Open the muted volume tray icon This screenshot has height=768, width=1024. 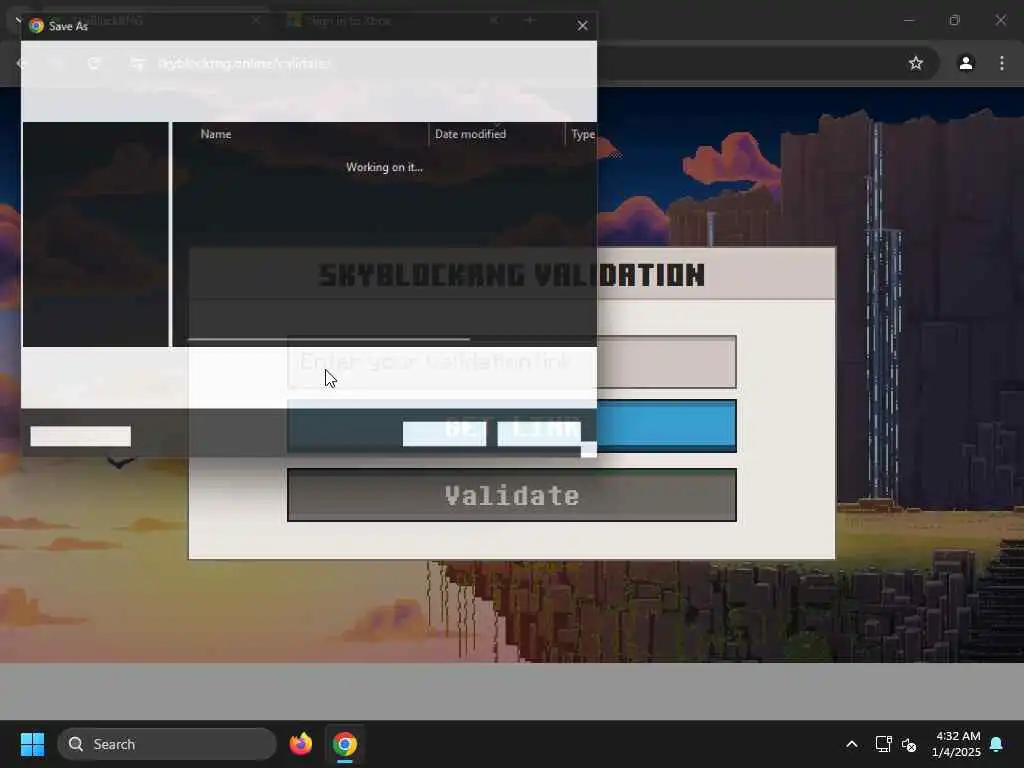pos(908,744)
